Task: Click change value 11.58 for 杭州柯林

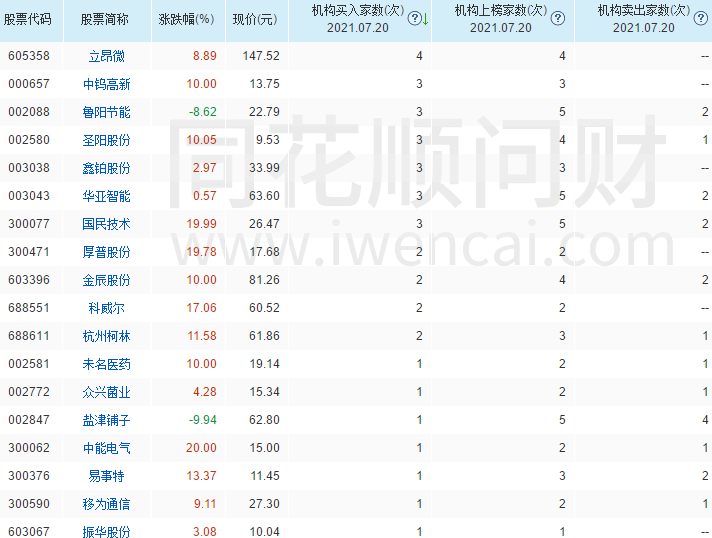Action: 202,336
